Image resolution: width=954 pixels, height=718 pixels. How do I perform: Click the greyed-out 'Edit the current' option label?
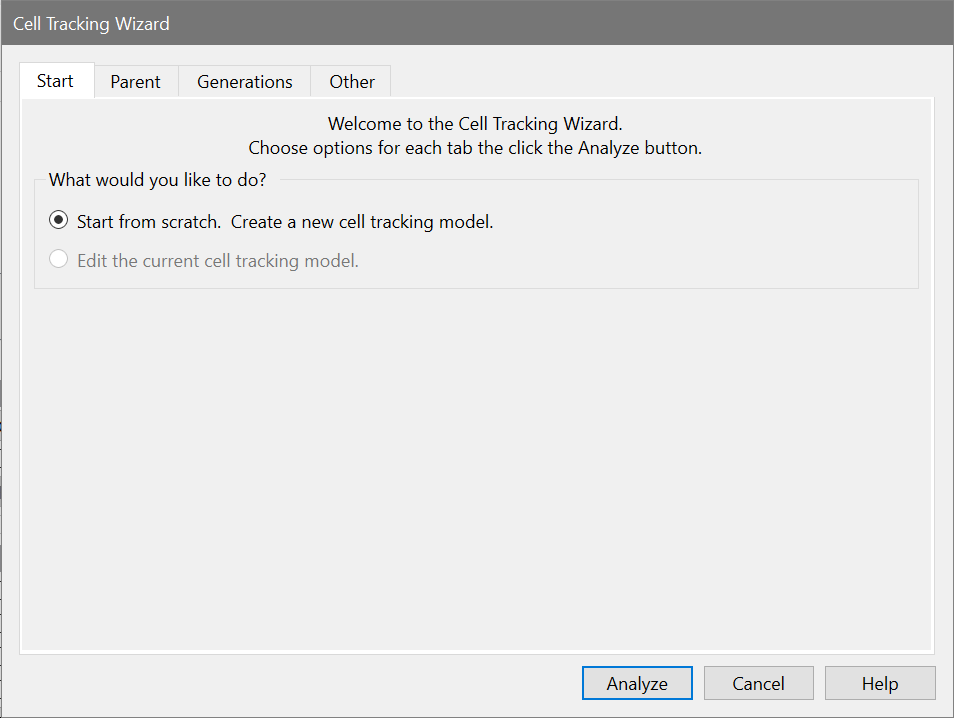(217, 261)
